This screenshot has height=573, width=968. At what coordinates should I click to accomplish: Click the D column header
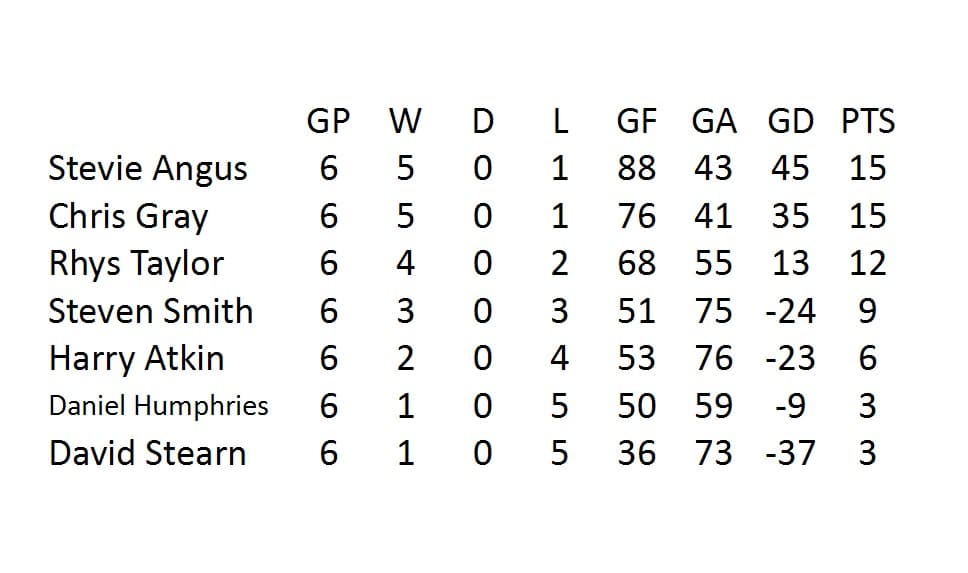[482, 122]
